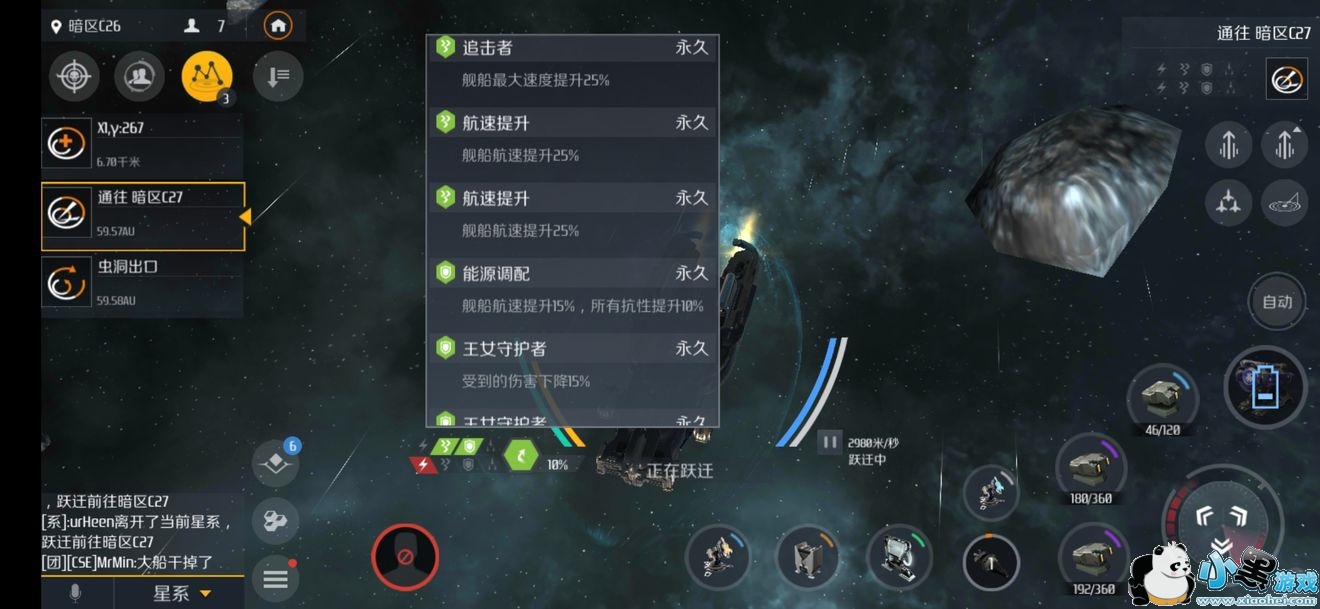Toggle the microphone voice chat
Image resolution: width=1320 pixels, height=609 pixels.
point(75,593)
